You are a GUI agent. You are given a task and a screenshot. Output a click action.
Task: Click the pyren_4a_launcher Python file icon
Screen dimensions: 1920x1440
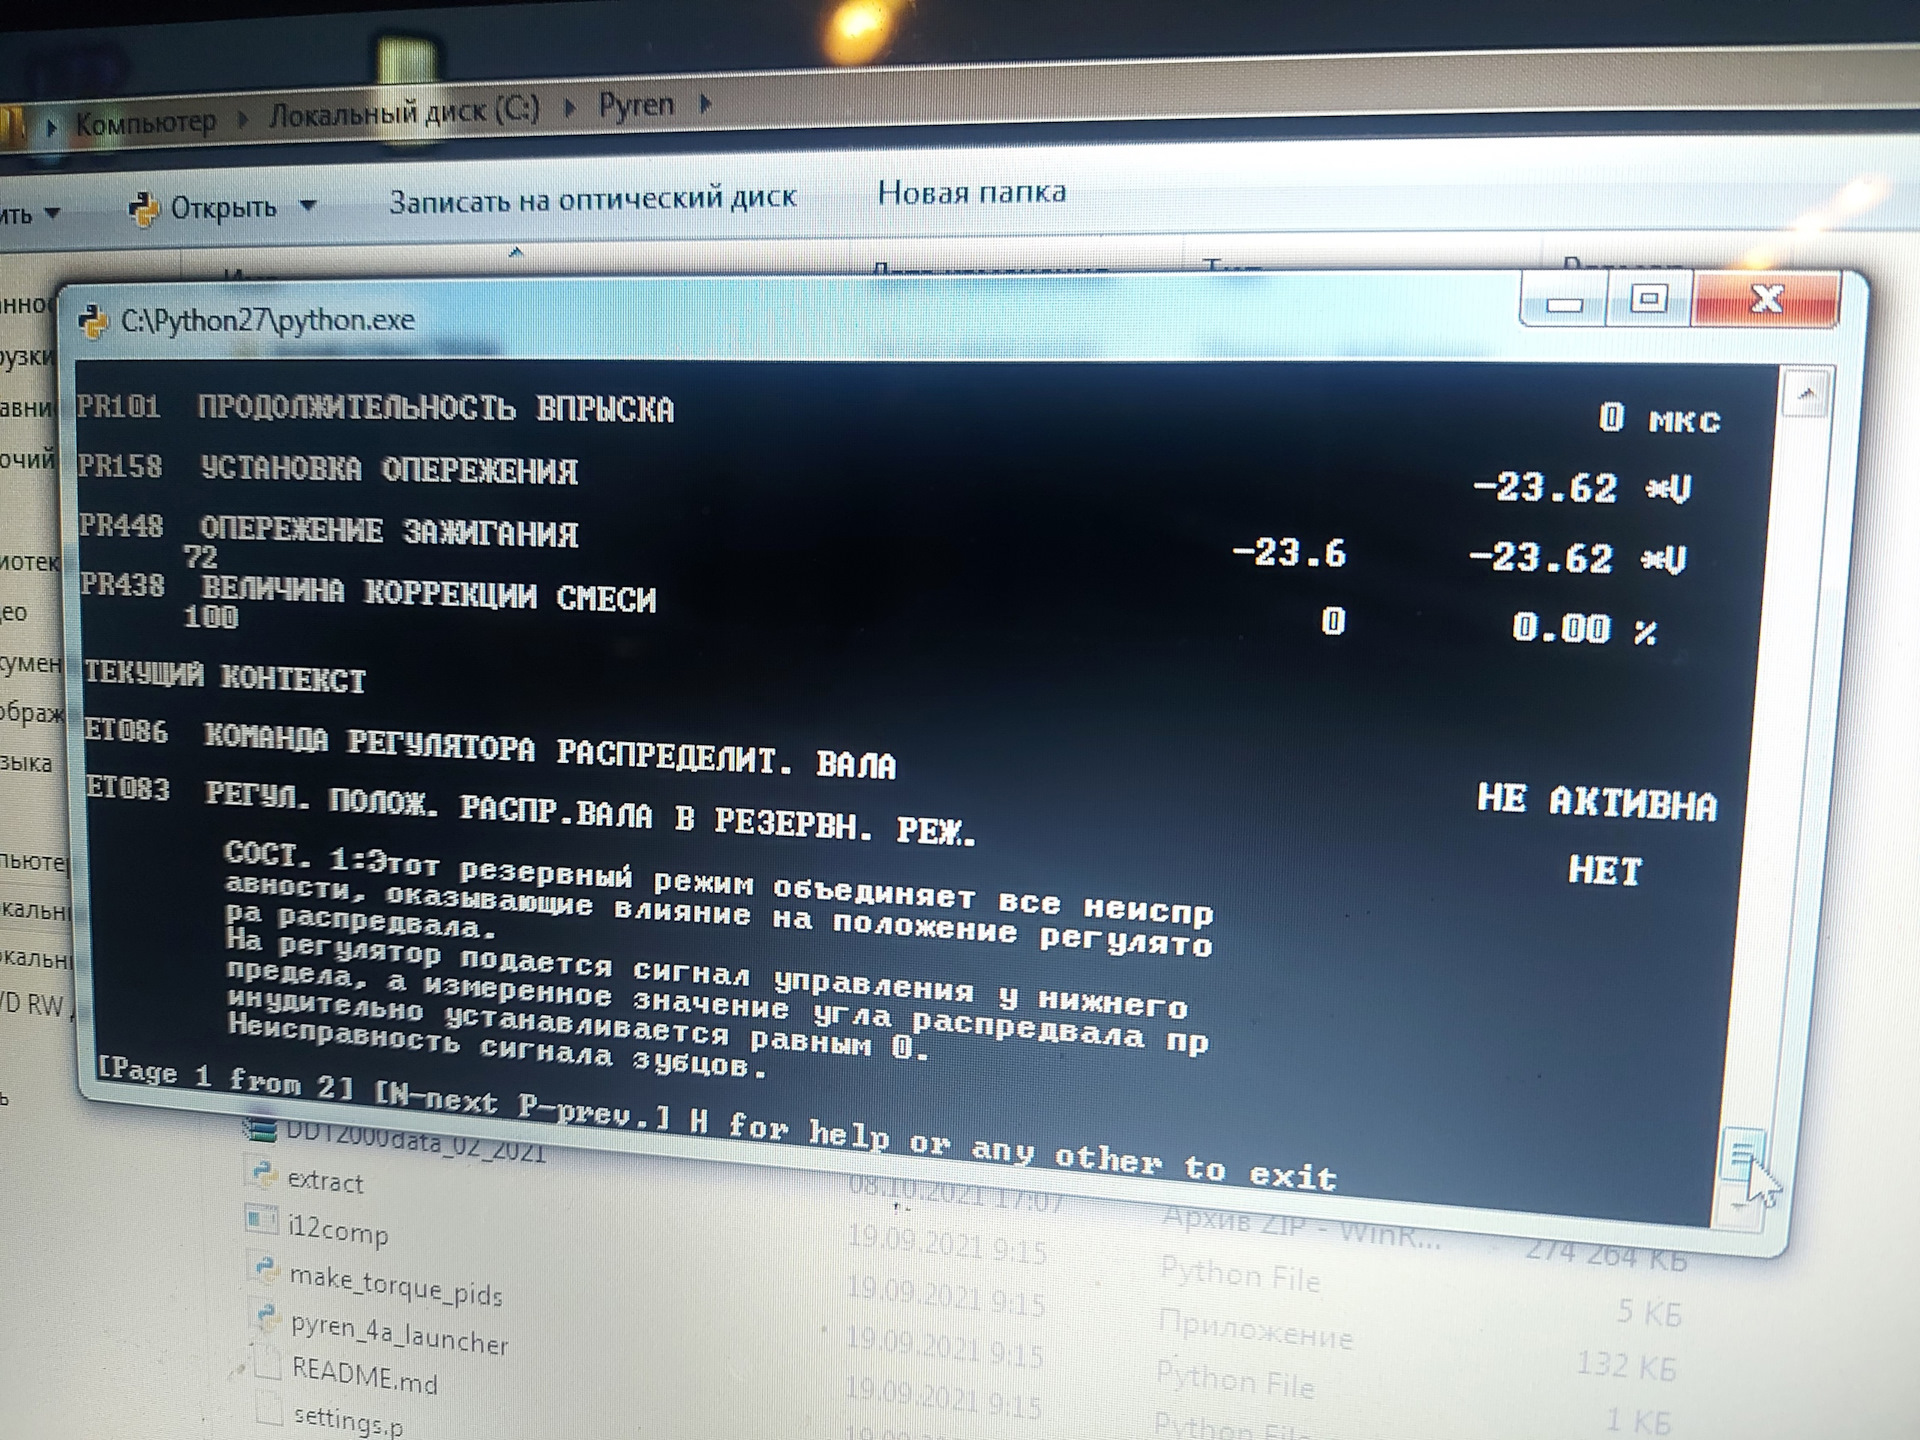pyautogui.click(x=266, y=1316)
